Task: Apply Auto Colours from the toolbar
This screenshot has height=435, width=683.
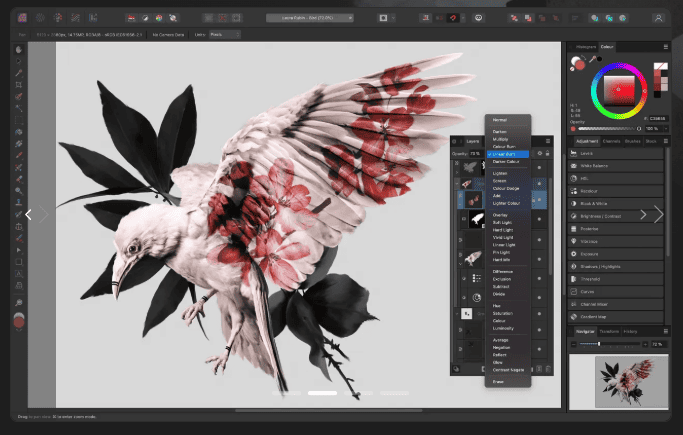Action: (159, 18)
